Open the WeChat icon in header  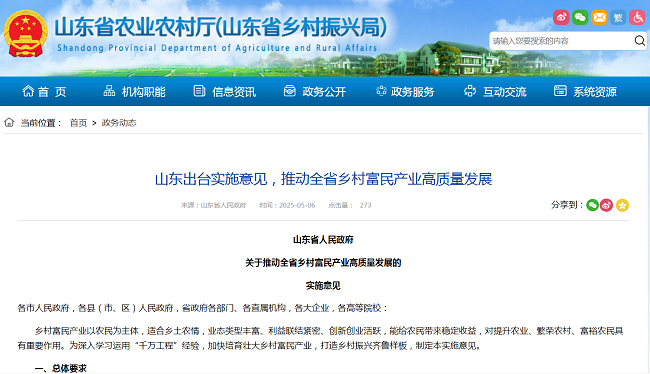coord(580,17)
